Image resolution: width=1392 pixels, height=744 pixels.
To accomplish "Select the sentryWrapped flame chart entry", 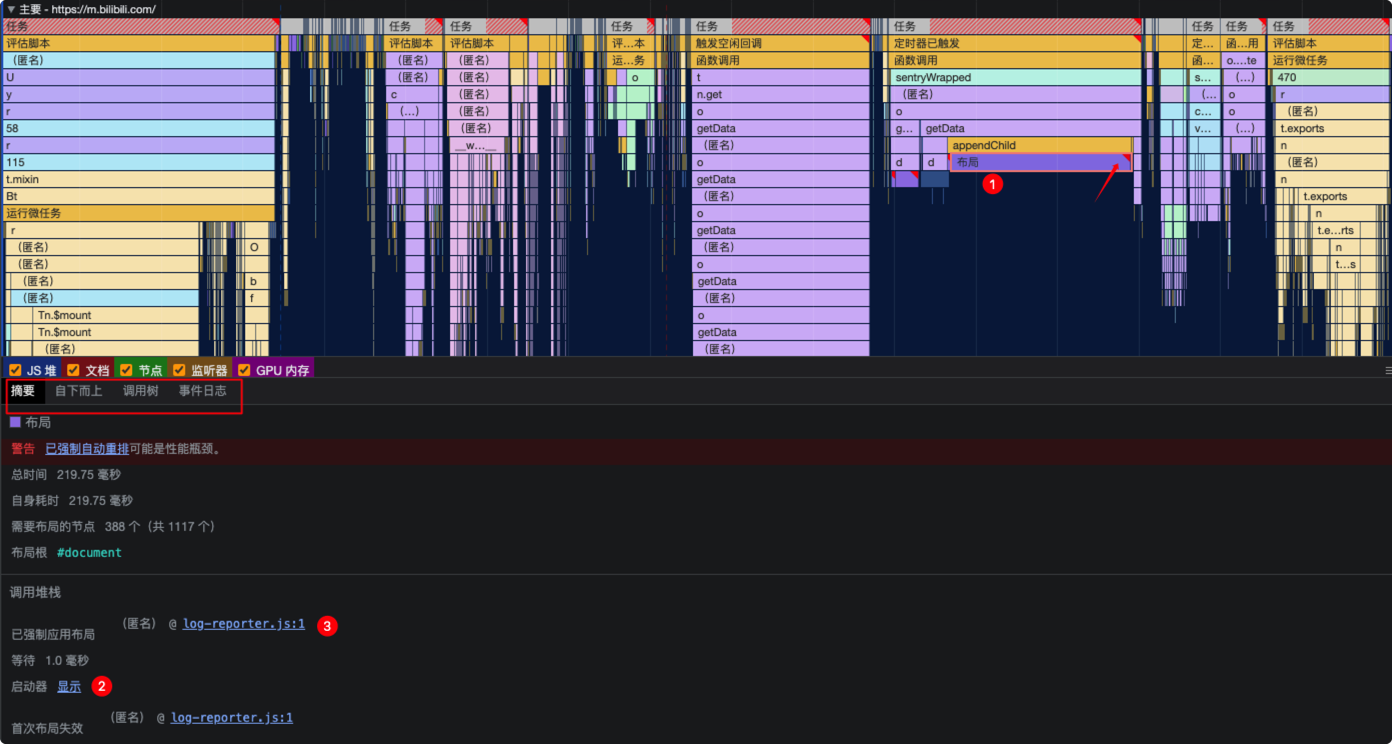I will coord(1015,77).
